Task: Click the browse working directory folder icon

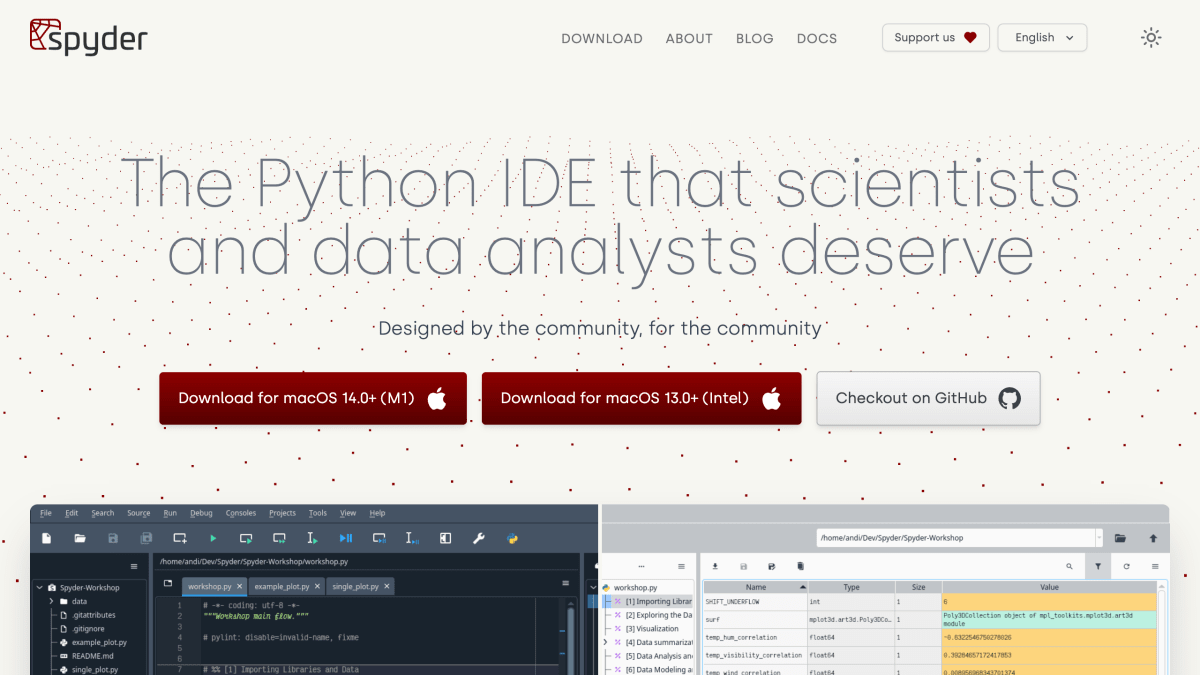Action: (x=1120, y=538)
